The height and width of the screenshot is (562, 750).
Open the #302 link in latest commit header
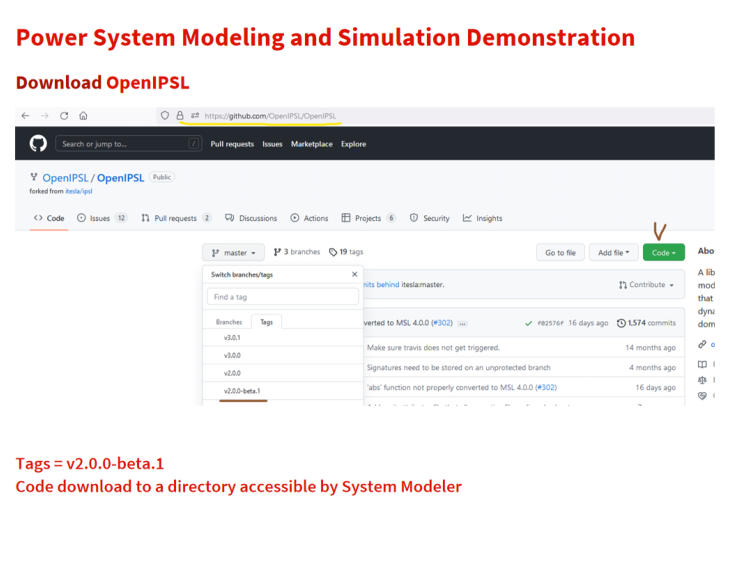point(442,323)
